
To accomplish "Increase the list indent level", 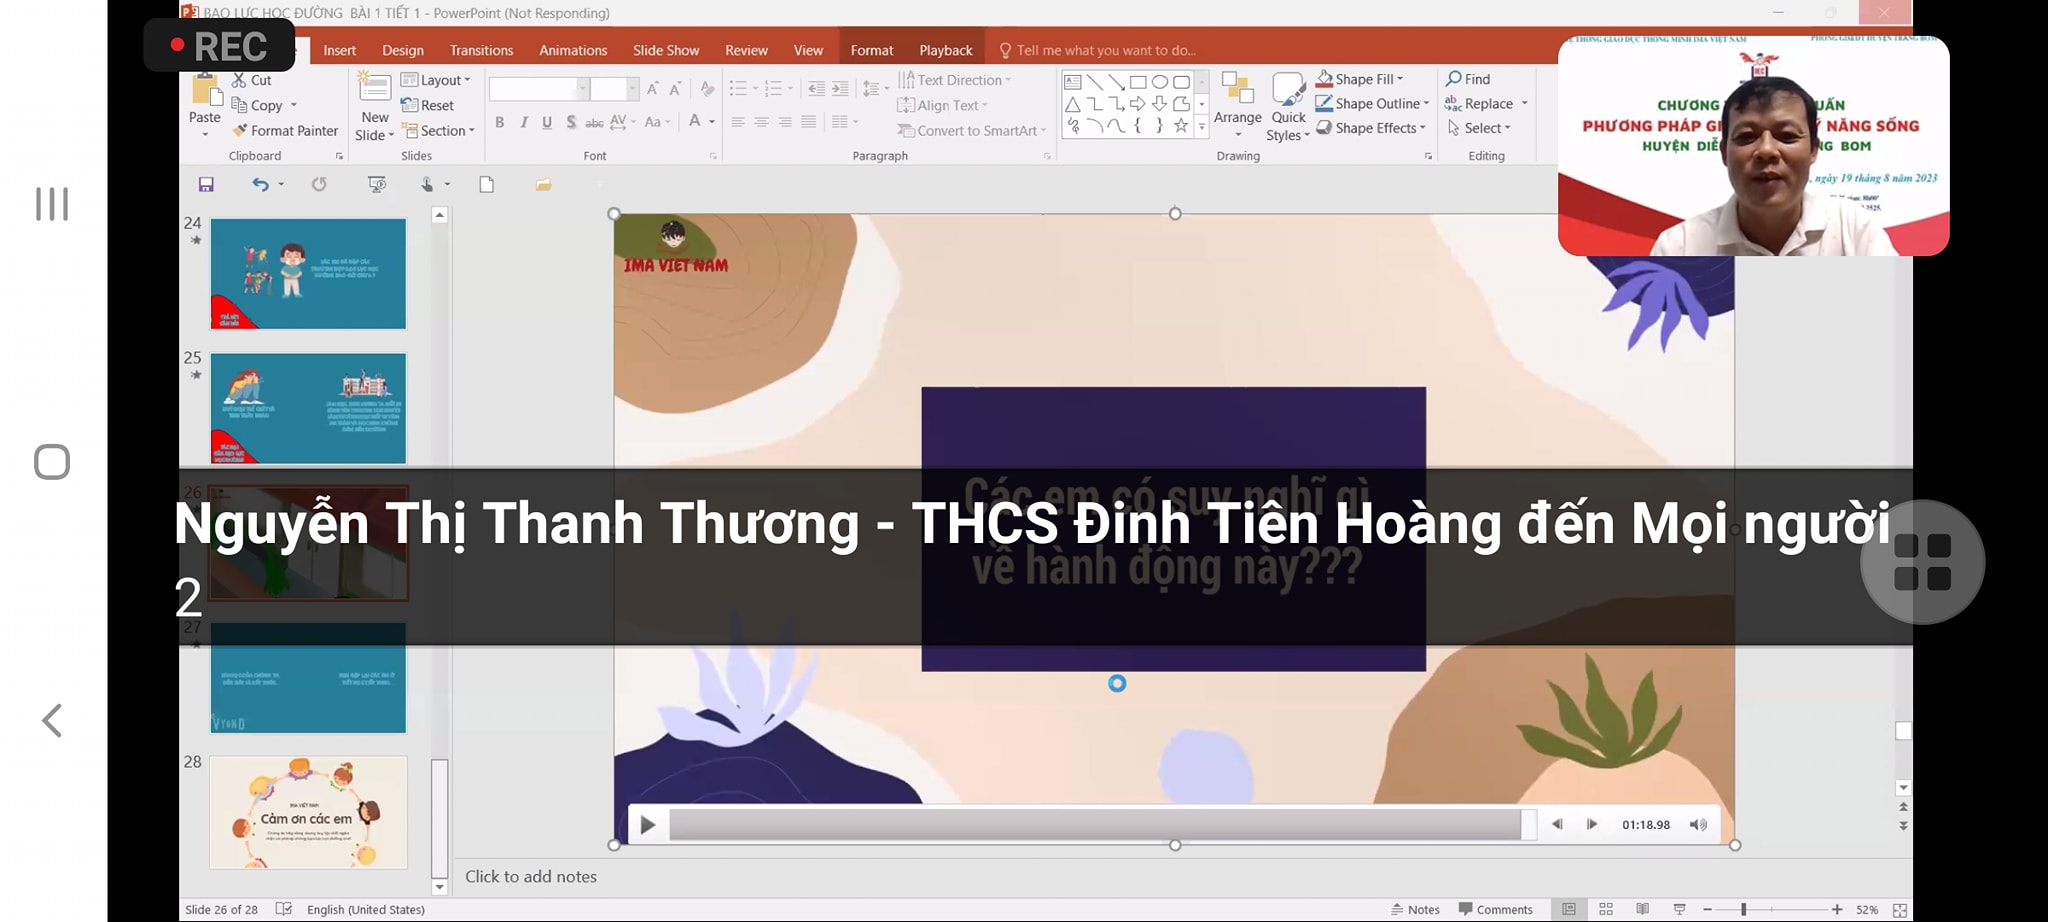I will 840,89.
